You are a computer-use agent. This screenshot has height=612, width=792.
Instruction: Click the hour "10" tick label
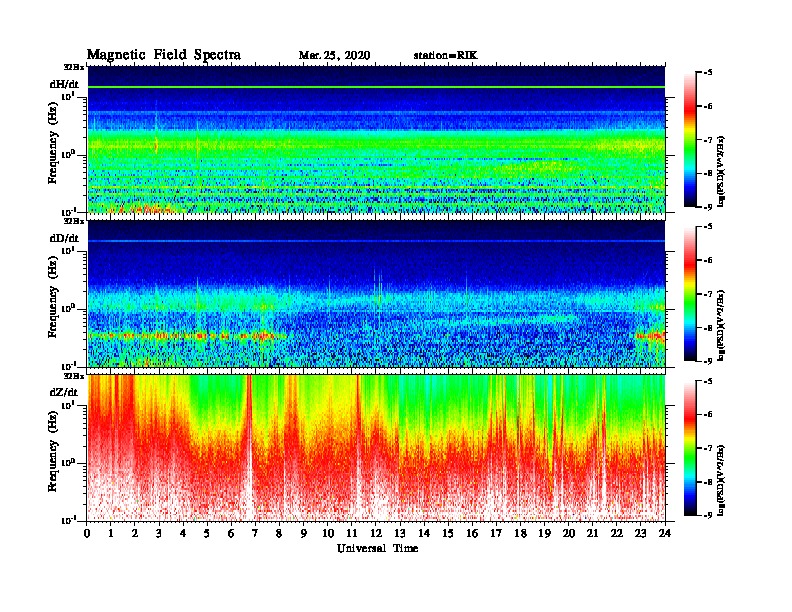pyautogui.click(x=328, y=533)
